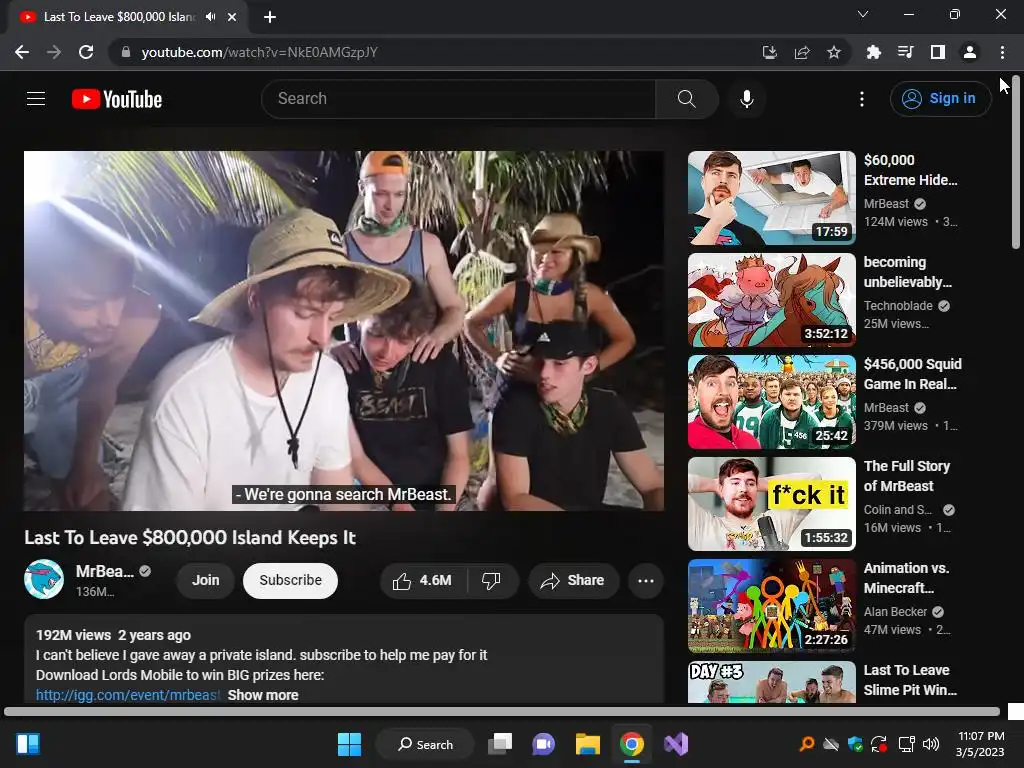
Task: Select the Last To Leave tab
Action: [x=128, y=17]
